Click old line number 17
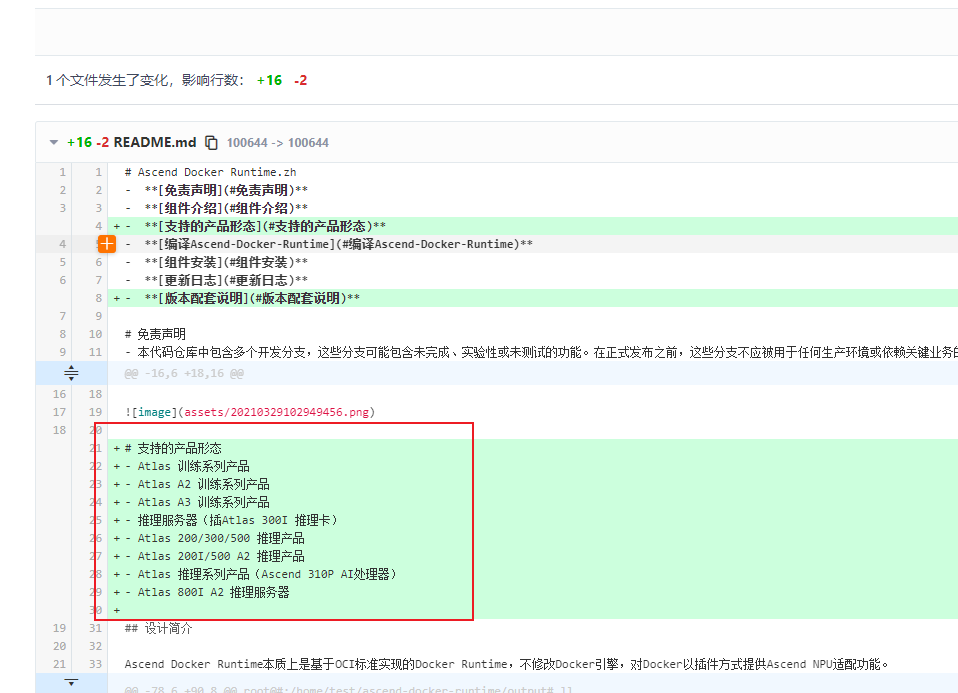This screenshot has width=958, height=693. tap(59, 412)
